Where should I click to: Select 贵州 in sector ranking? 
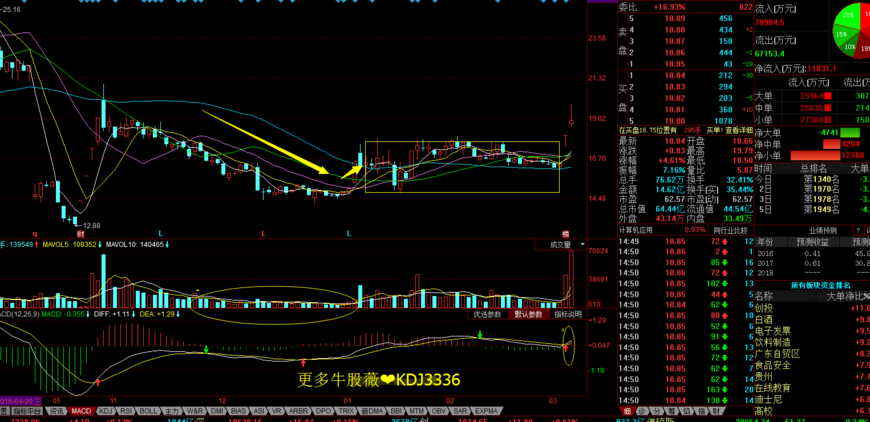(764, 377)
